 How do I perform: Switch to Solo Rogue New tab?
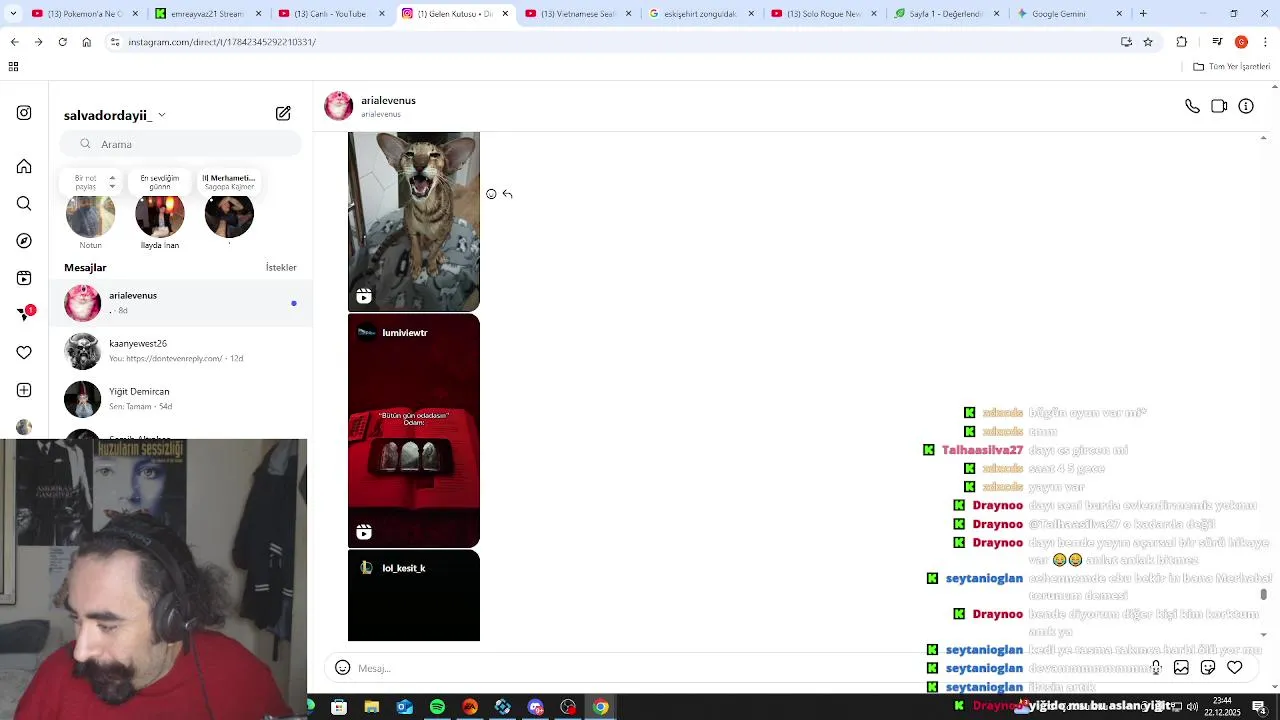pos(823,14)
